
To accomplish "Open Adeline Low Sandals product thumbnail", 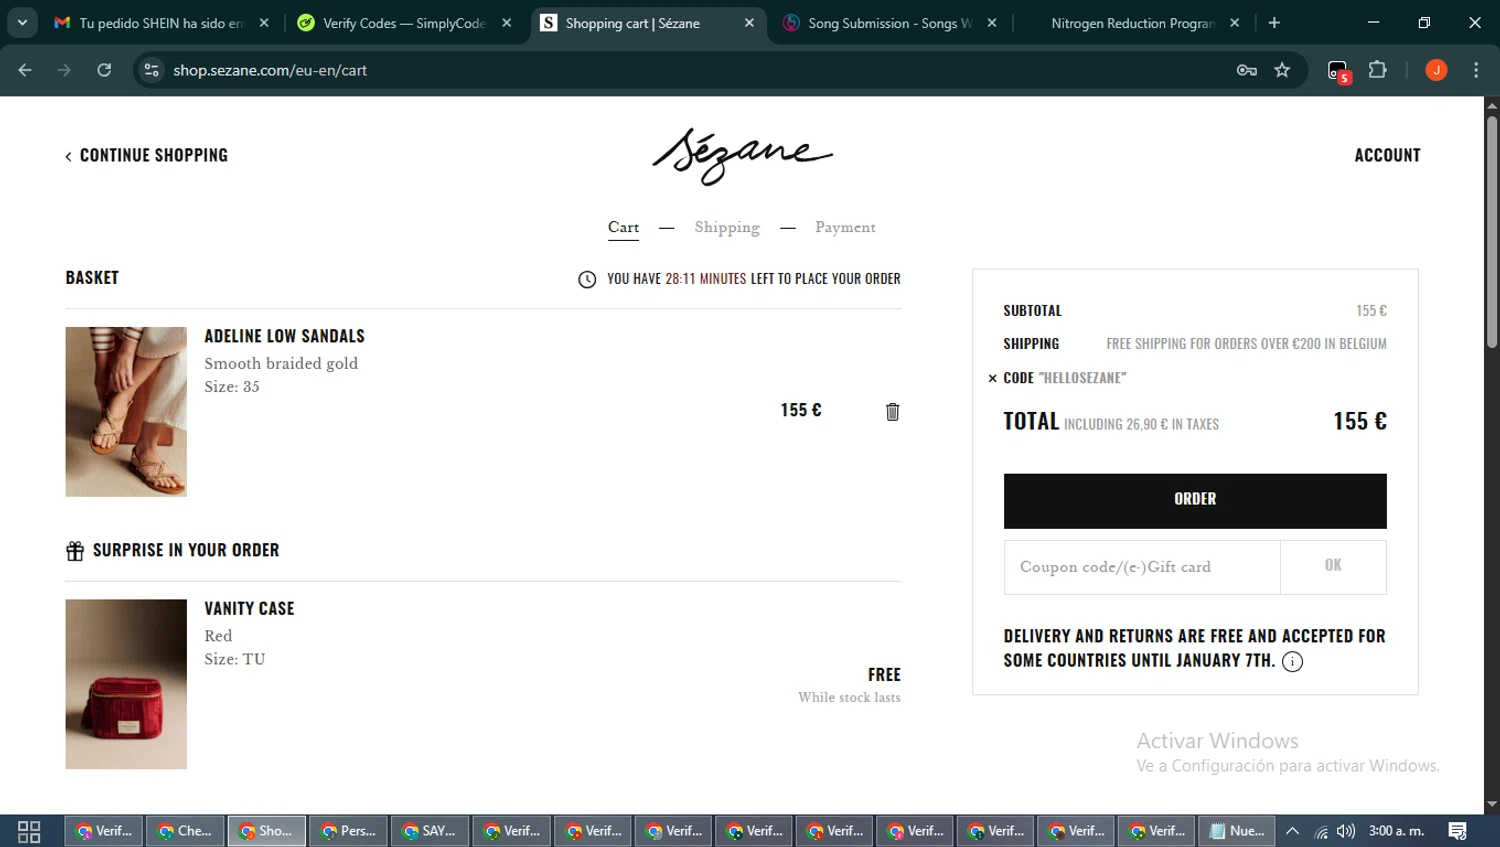I will click(x=126, y=412).
